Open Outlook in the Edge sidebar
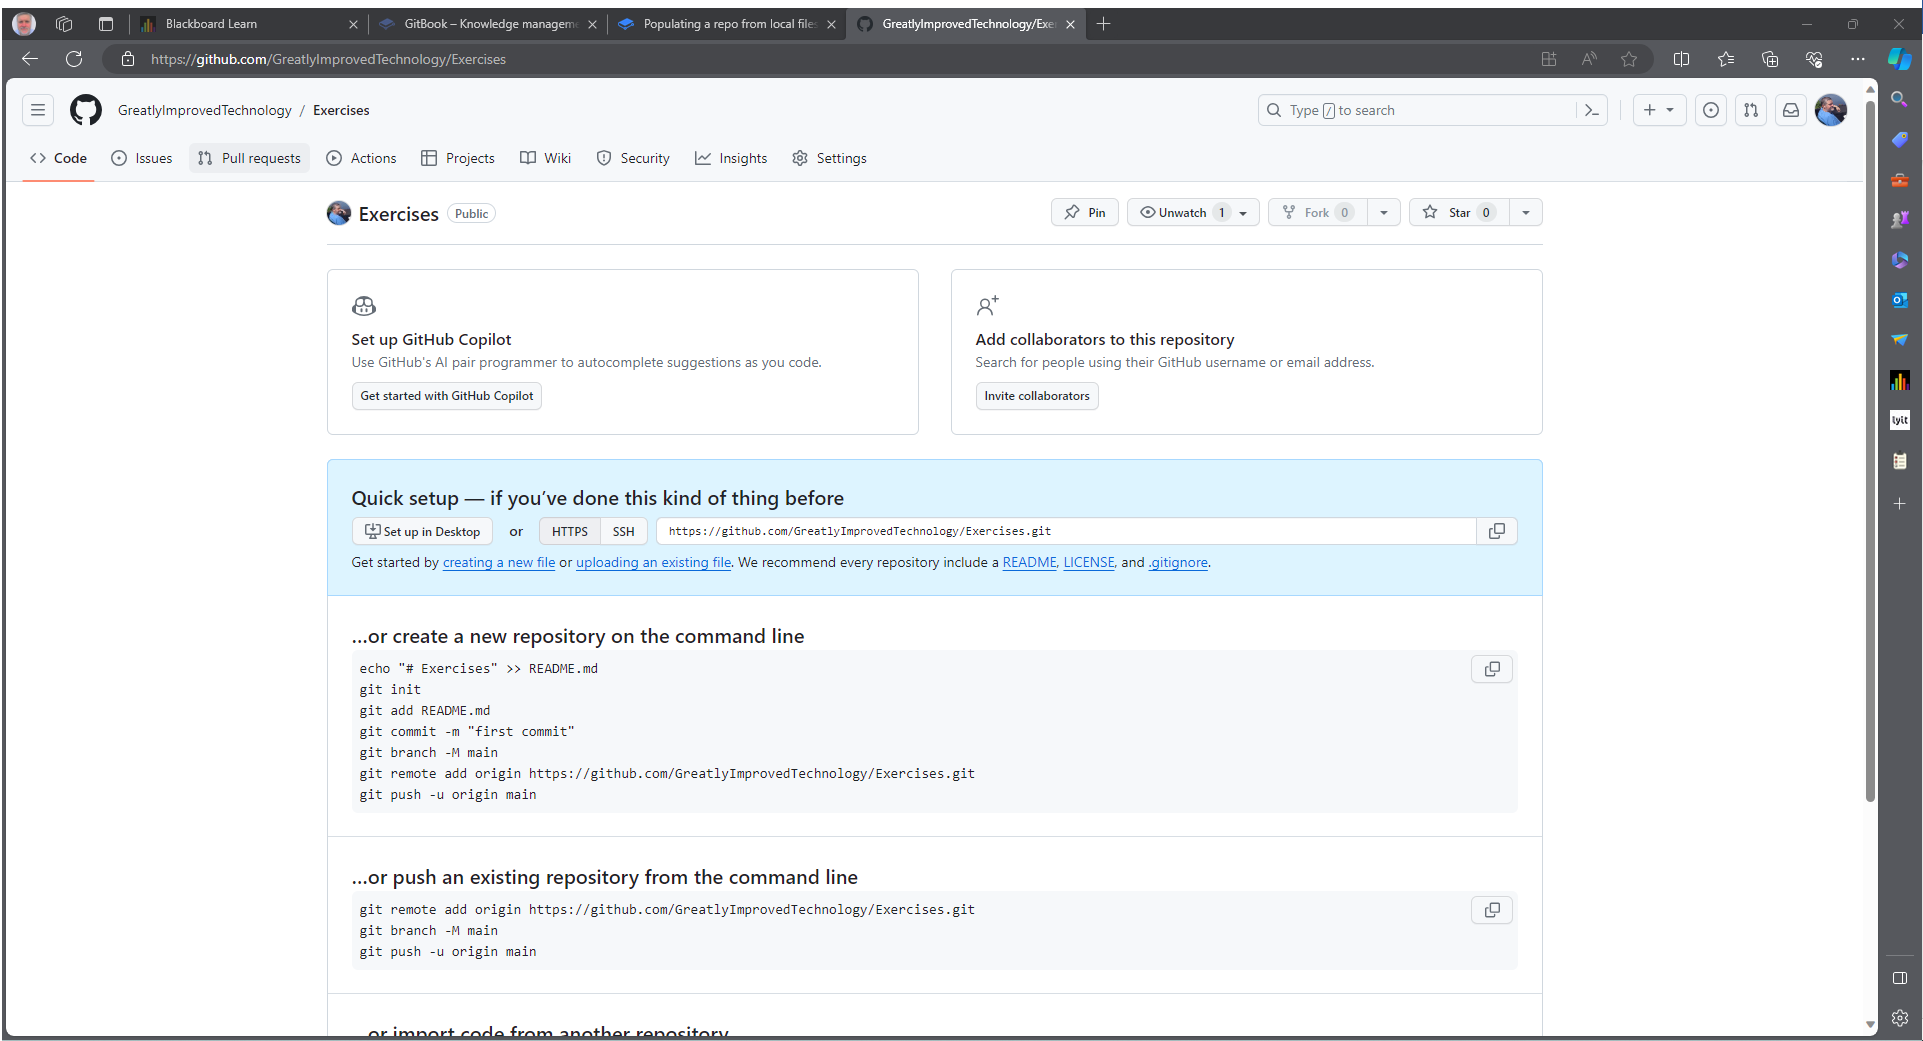Image resolution: width=1923 pixels, height=1041 pixels. tap(1900, 299)
